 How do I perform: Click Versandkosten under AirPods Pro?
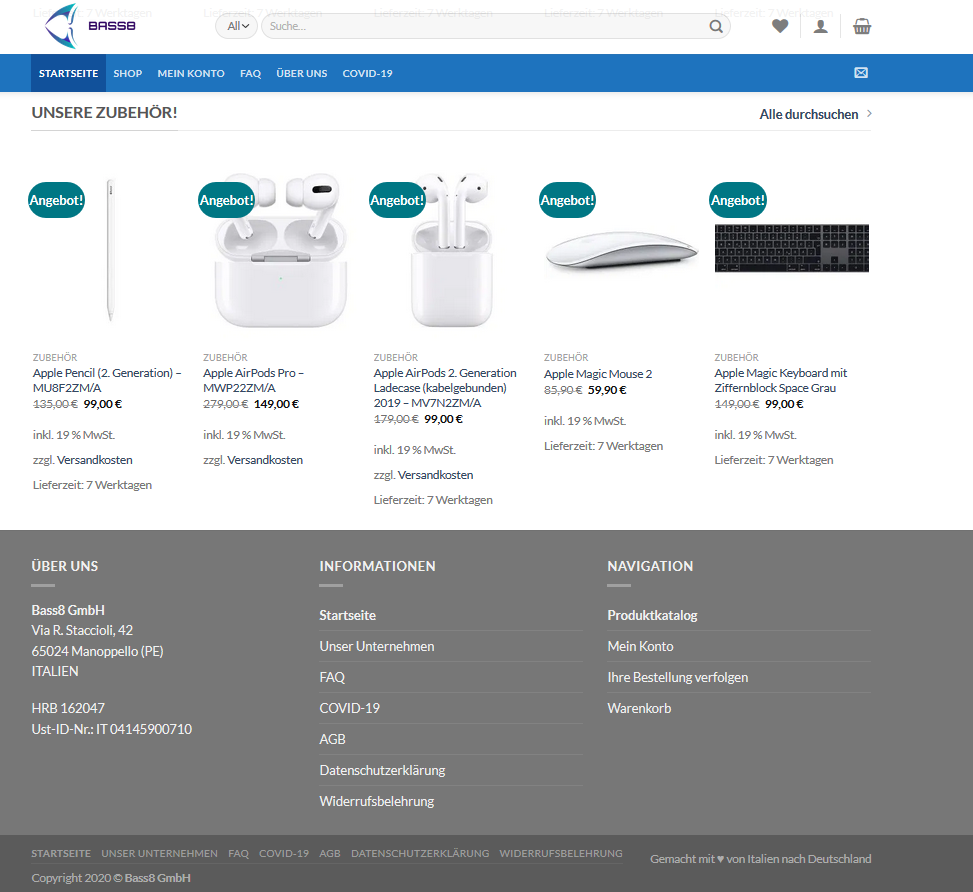click(265, 460)
